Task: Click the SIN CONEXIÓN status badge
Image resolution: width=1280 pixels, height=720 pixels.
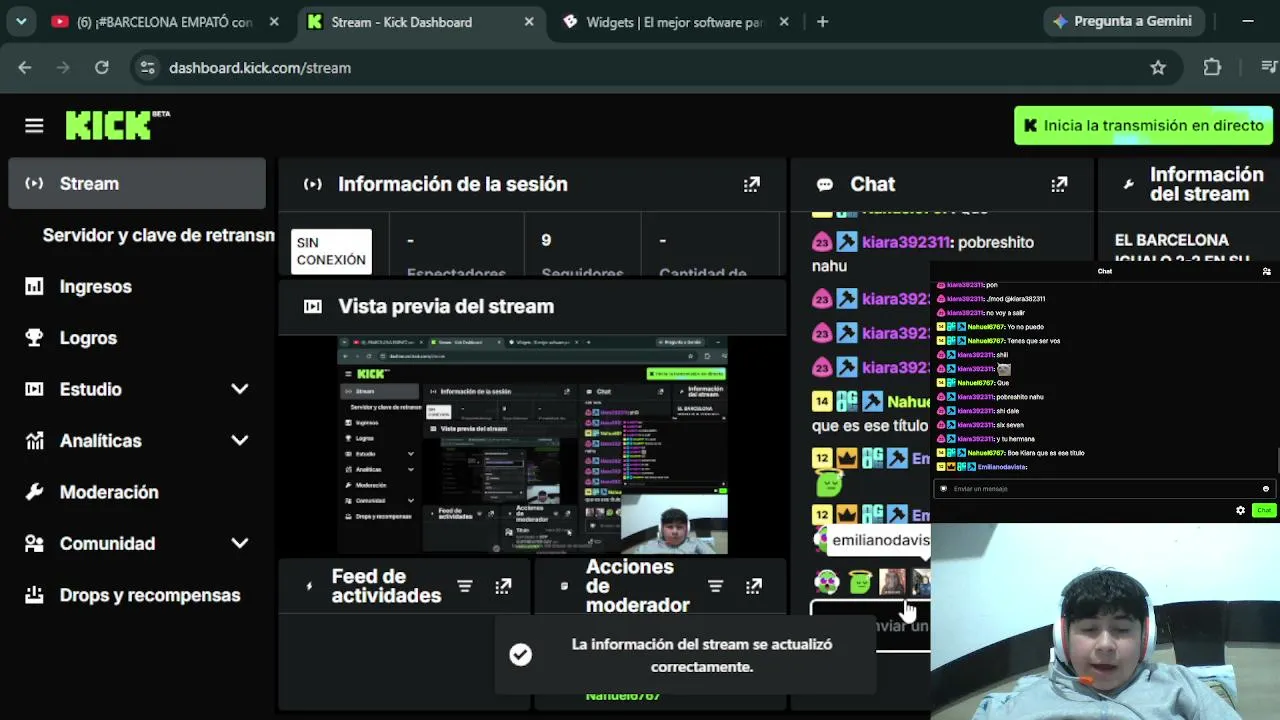Action: pos(331,251)
